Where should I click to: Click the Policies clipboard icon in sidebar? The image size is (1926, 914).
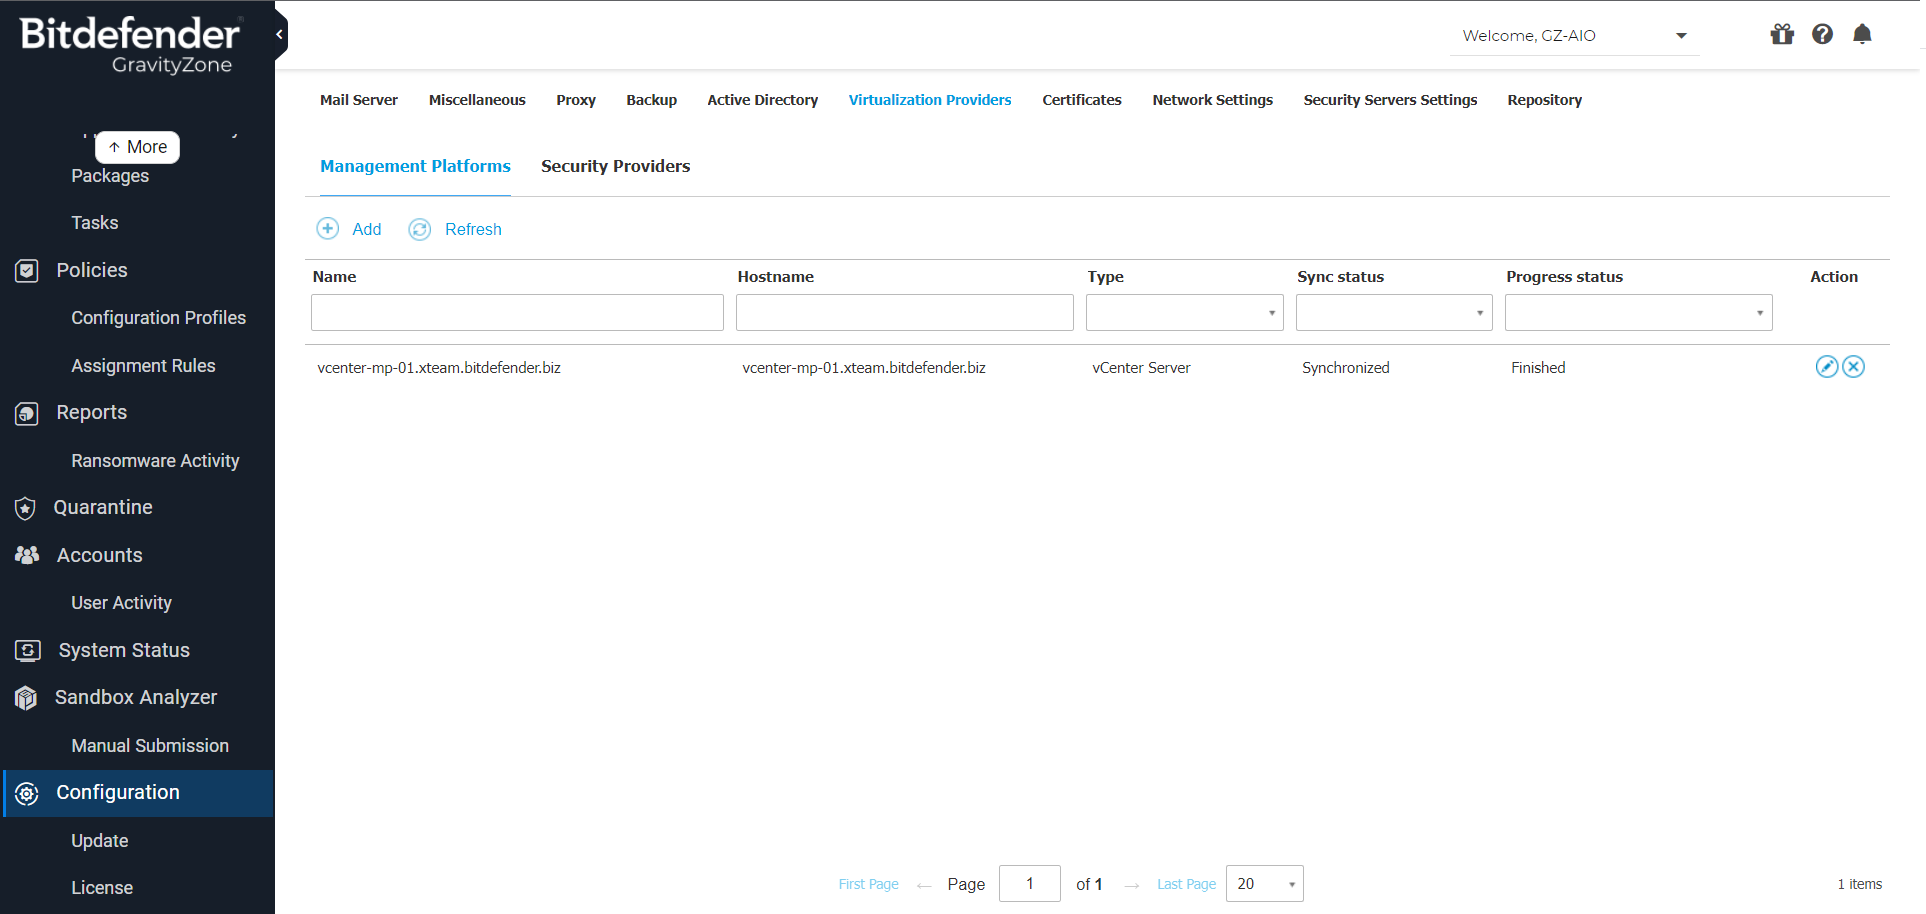pyautogui.click(x=28, y=271)
